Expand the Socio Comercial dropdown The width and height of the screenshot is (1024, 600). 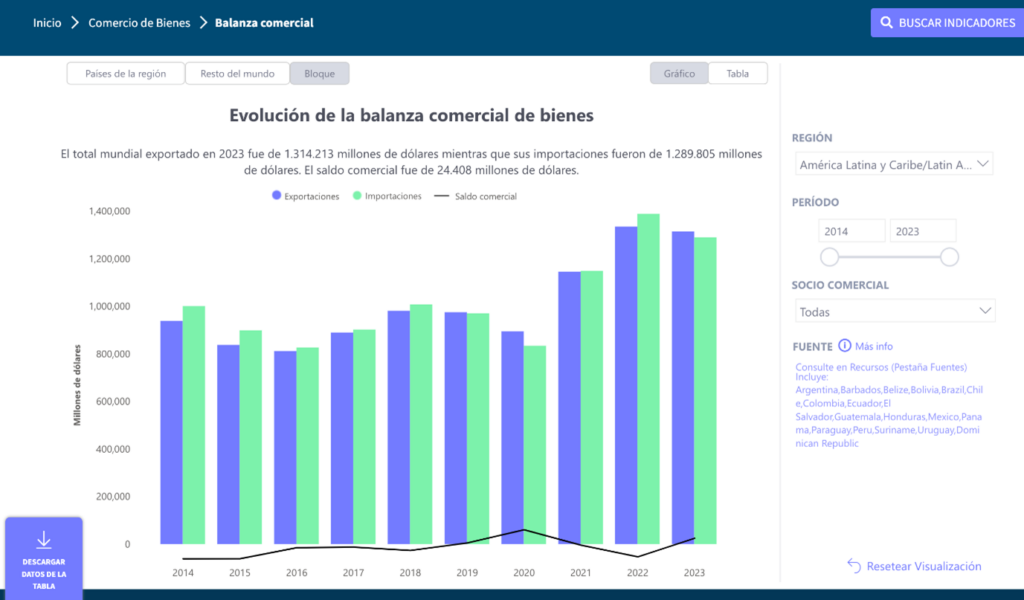(894, 312)
